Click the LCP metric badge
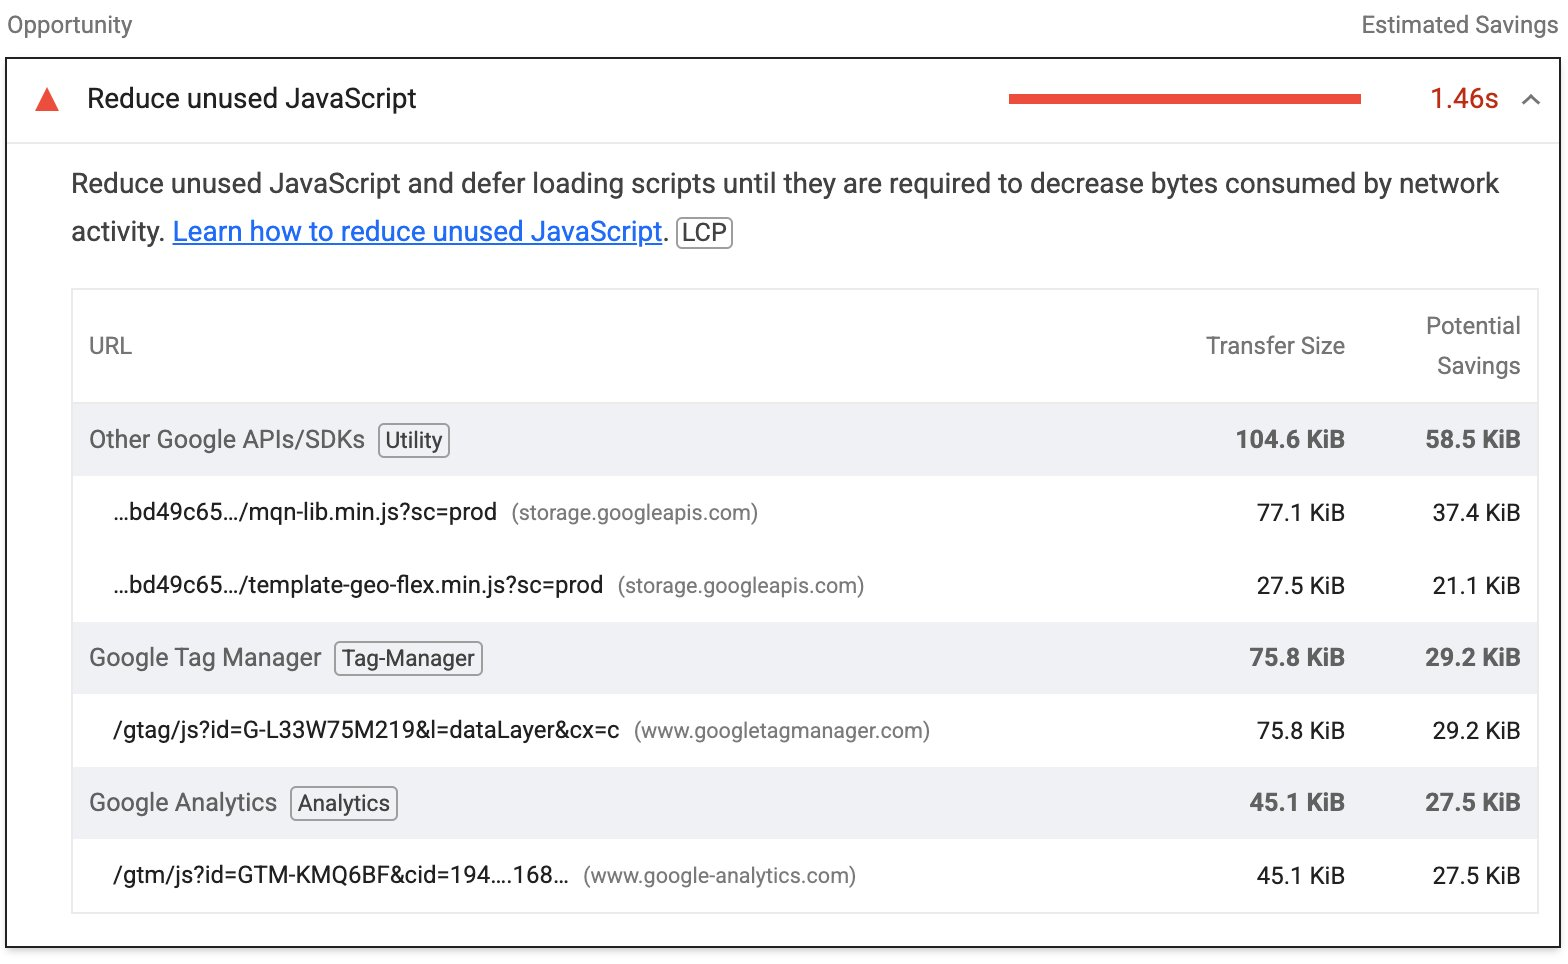 click(704, 233)
